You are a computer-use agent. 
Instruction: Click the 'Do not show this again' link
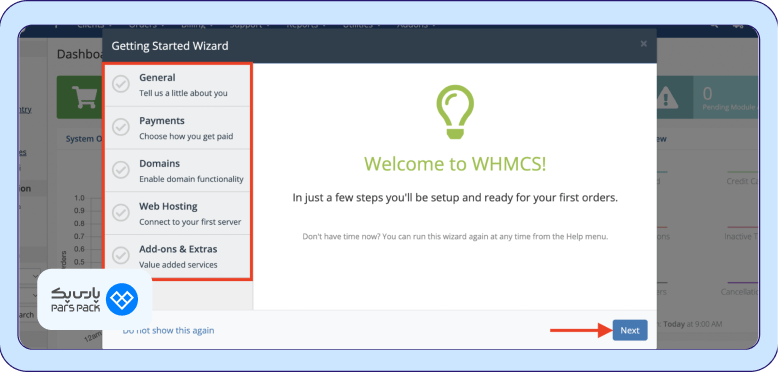pyautogui.click(x=169, y=330)
